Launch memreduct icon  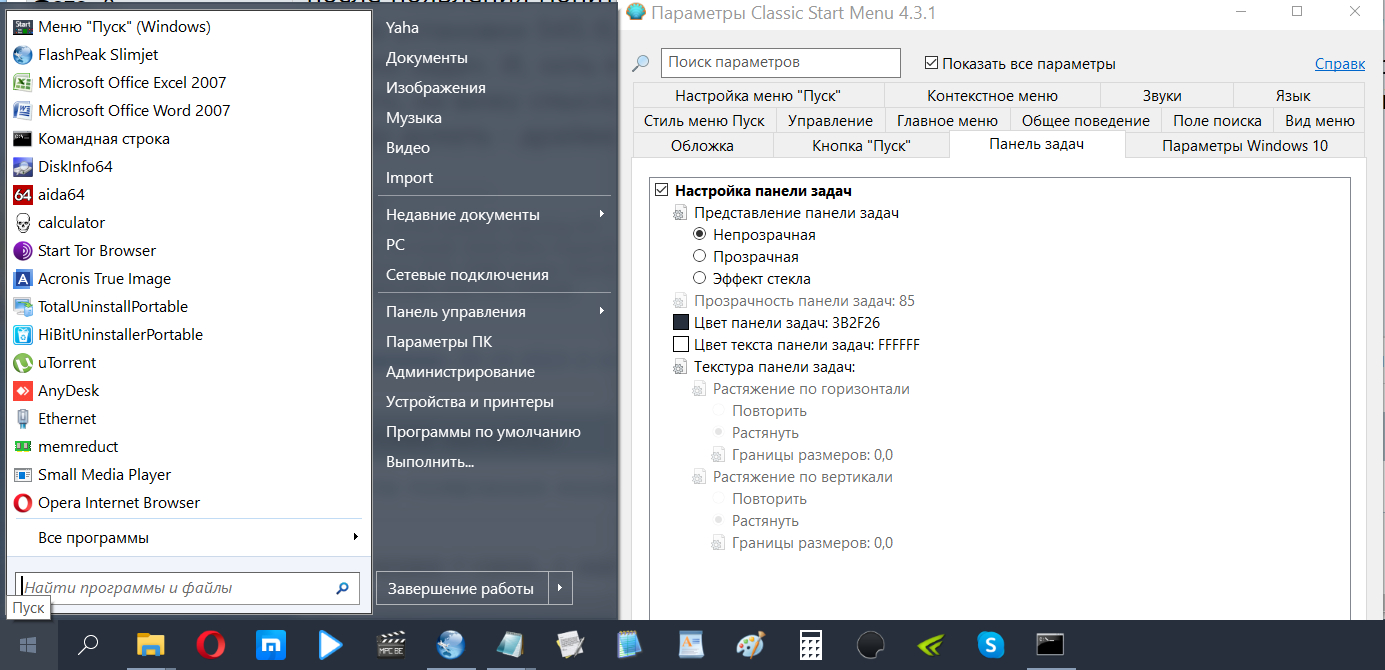(22, 447)
